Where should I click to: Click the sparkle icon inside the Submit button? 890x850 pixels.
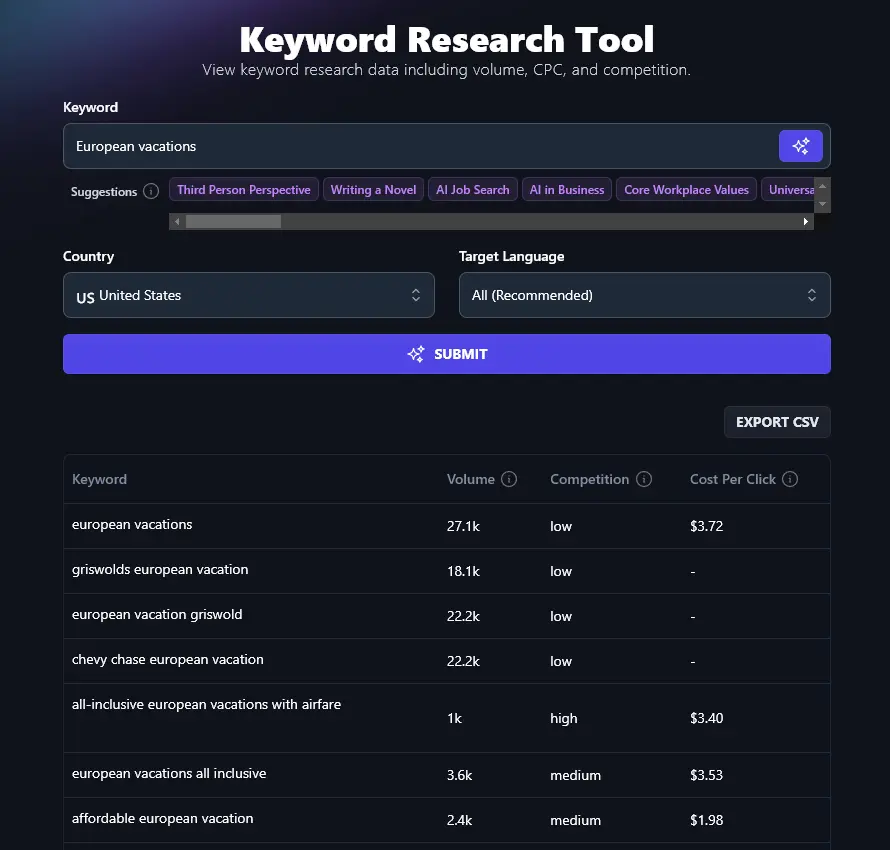(415, 353)
